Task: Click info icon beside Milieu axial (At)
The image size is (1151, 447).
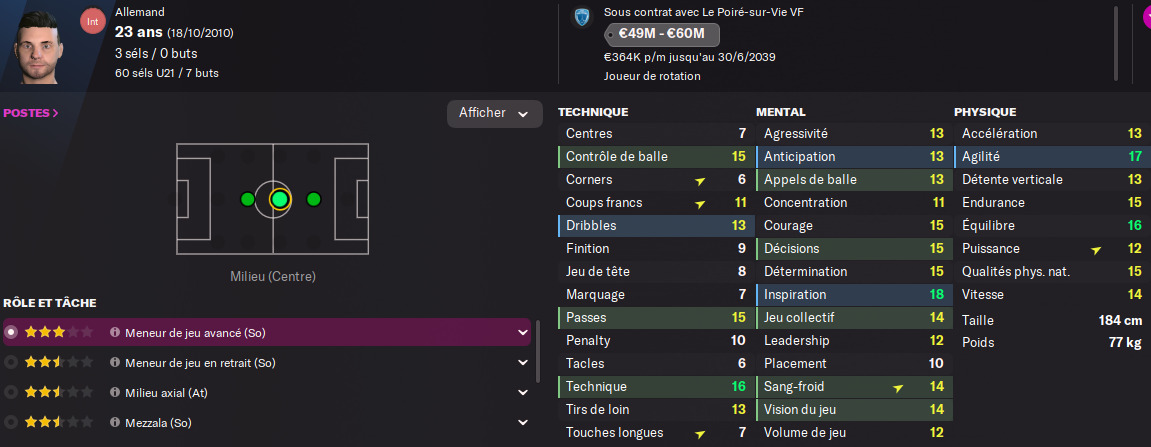Action: click(115, 393)
